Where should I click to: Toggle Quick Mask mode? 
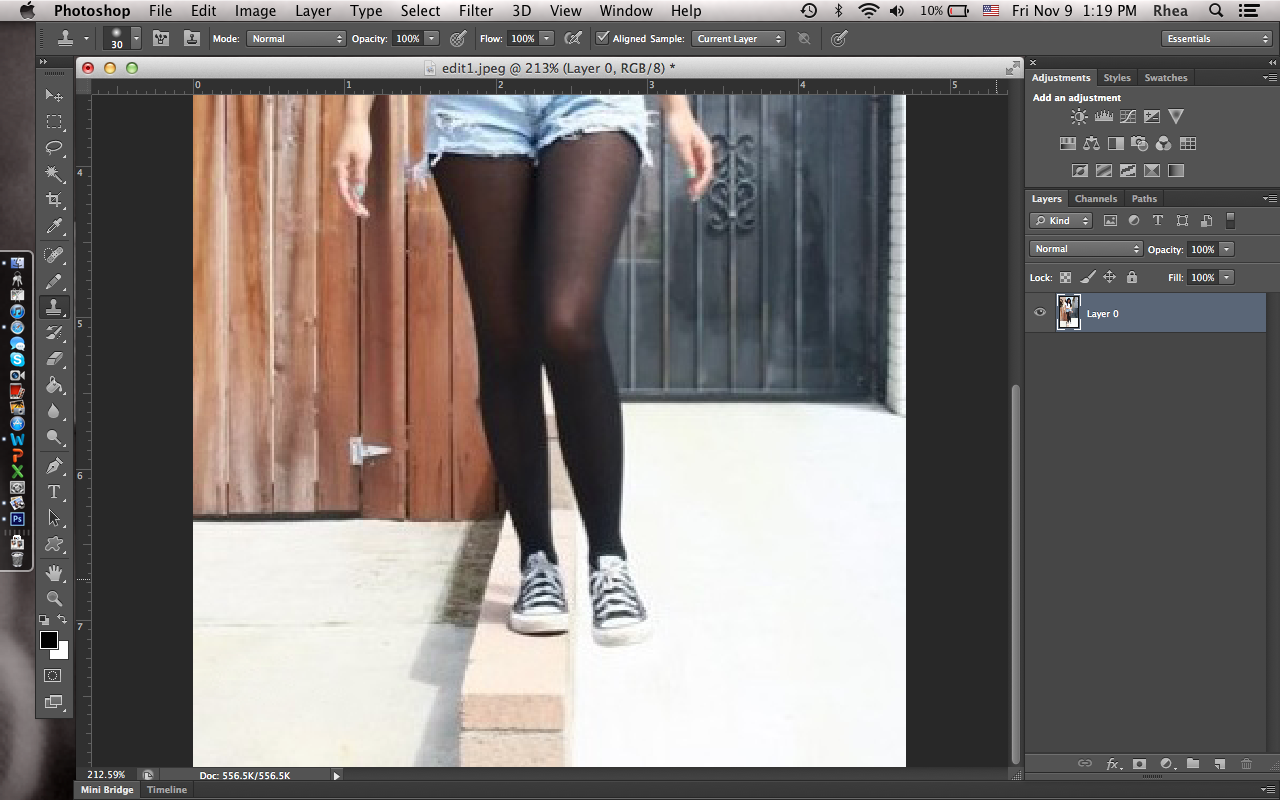tap(54, 675)
